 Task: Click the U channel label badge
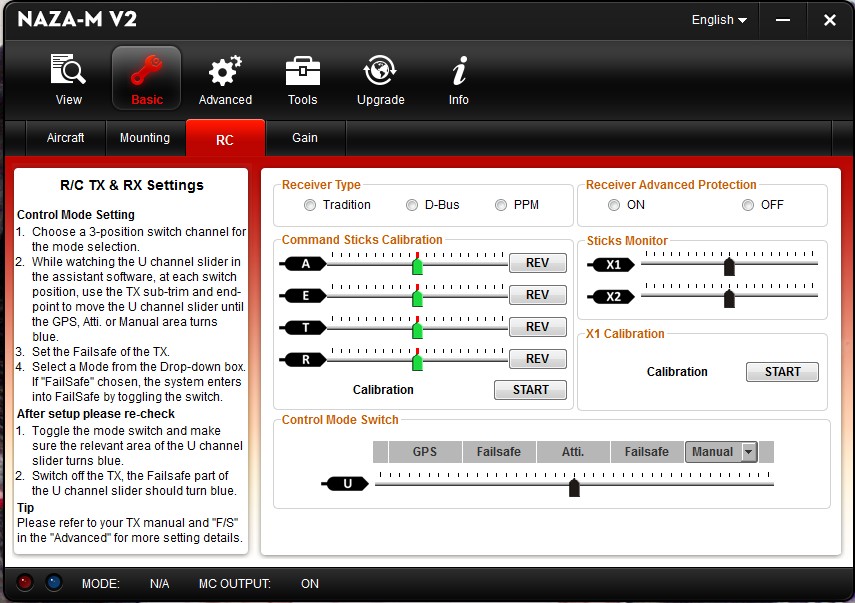point(345,484)
